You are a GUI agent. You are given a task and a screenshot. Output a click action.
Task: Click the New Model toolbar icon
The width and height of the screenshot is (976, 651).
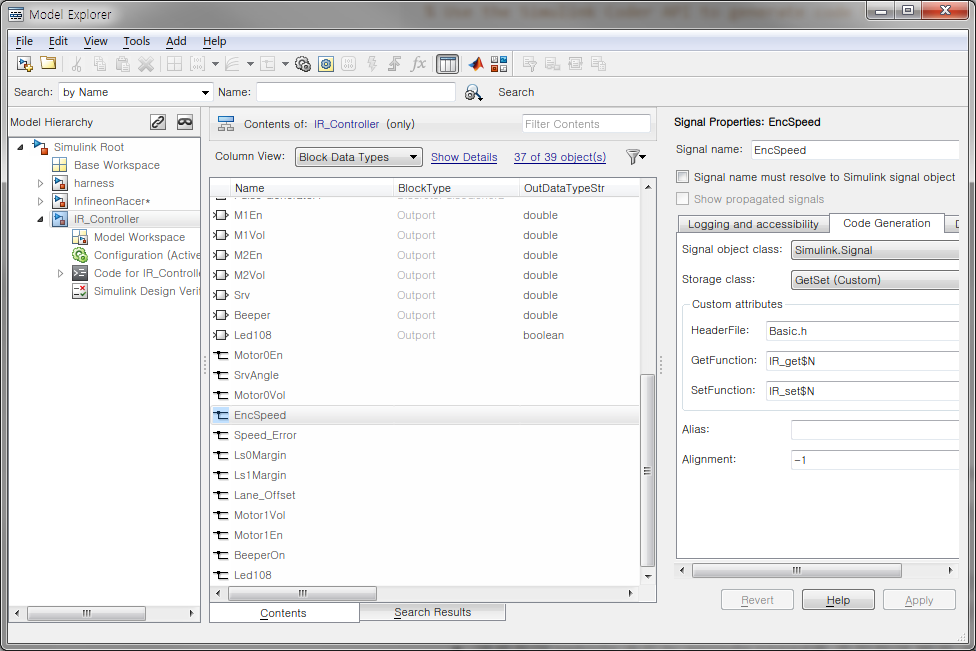coord(24,63)
